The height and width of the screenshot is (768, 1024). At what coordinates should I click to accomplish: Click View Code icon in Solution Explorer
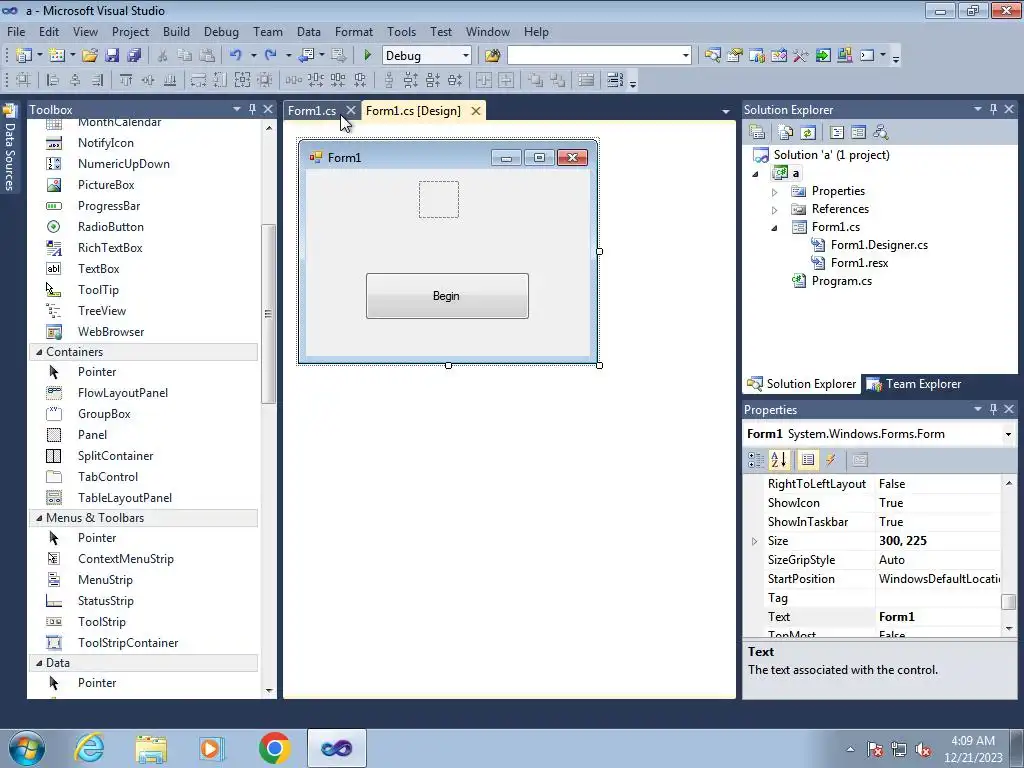[837, 133]
